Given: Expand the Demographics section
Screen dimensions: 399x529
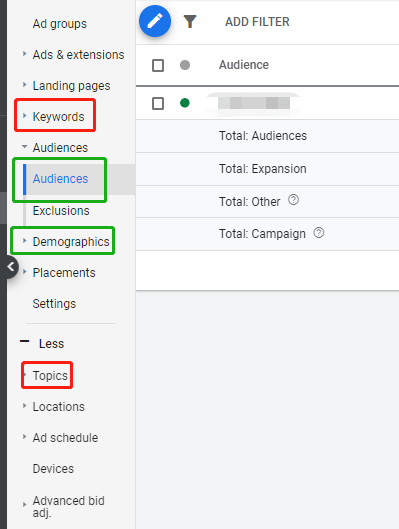Looking at the screenshot, I should click(24, 240).
